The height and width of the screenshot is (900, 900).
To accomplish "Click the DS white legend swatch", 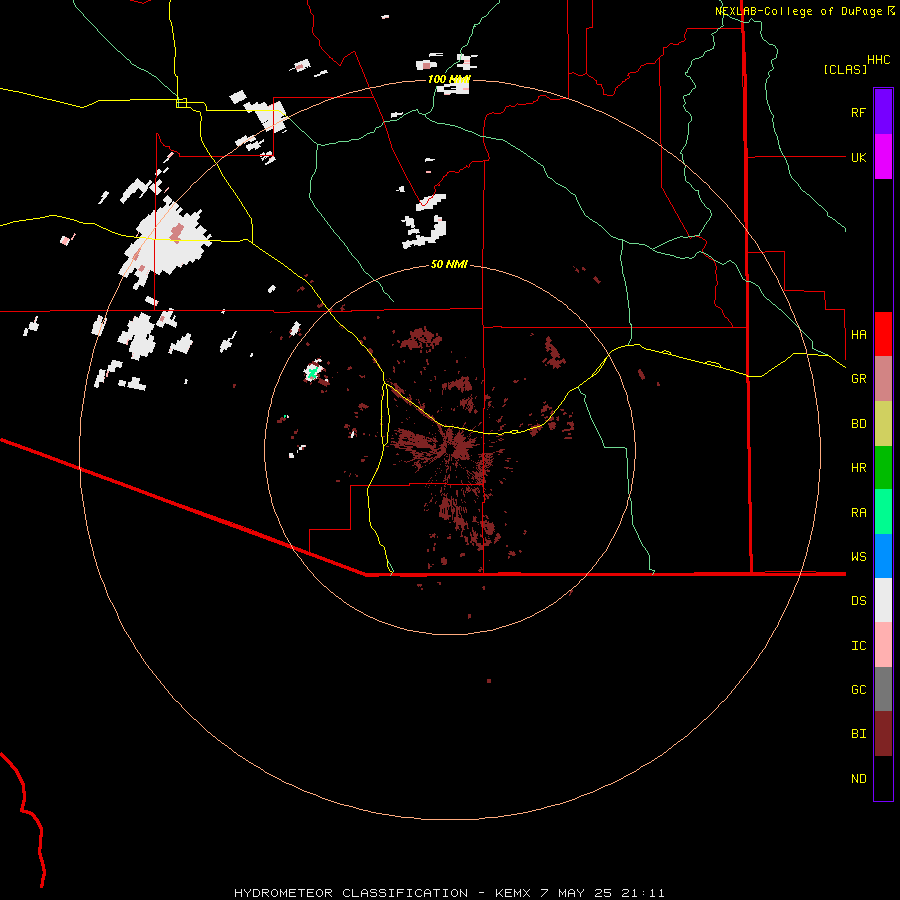I will click(883, 600).
